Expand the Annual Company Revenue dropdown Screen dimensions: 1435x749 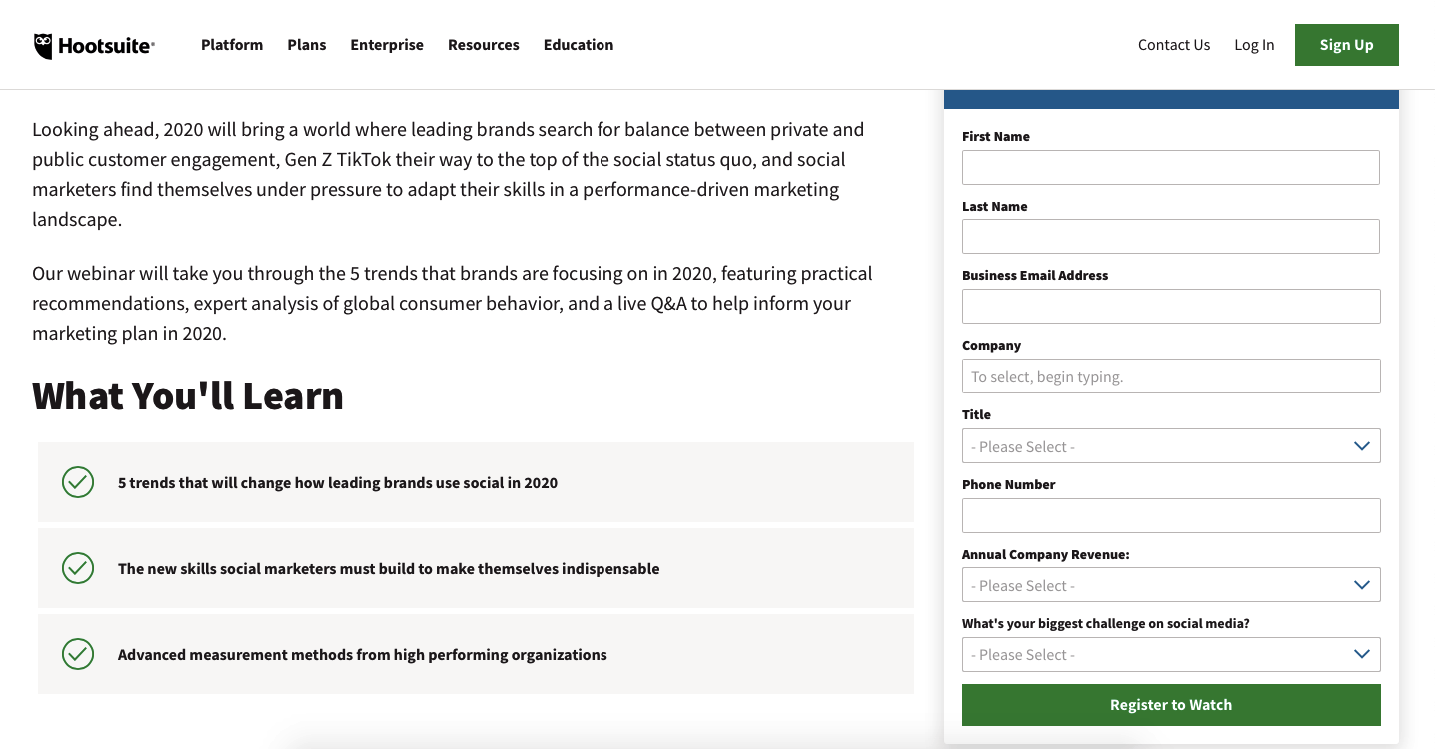click(1170, 584)
